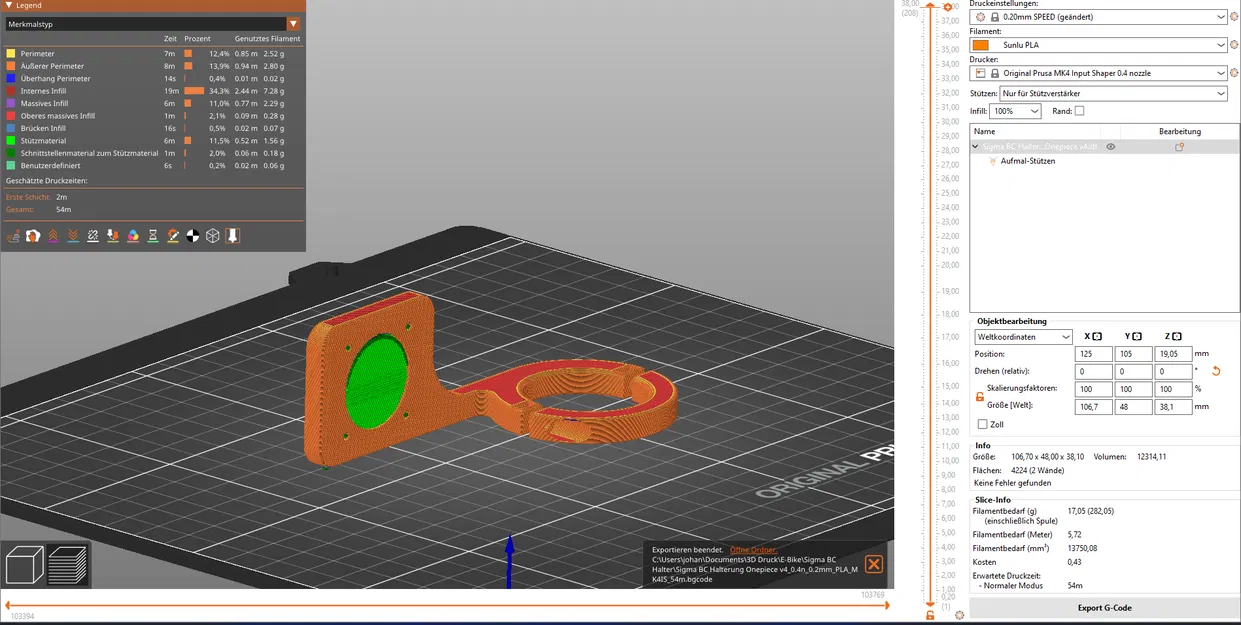Open filament settings gear next to Sunlu PLA
Viewport: 1241px width, 625px height.
(1234, 45)
